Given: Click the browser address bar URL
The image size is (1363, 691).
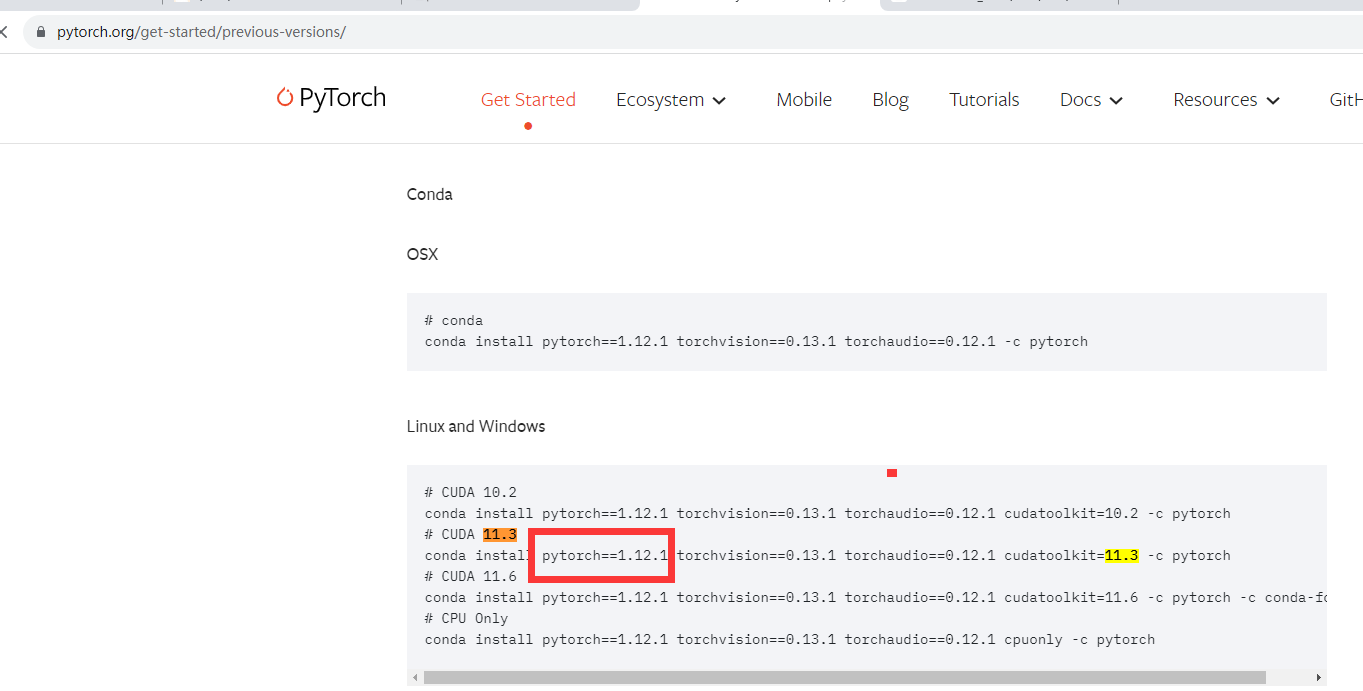Looking at the screenshot, I should pos(201,32).
